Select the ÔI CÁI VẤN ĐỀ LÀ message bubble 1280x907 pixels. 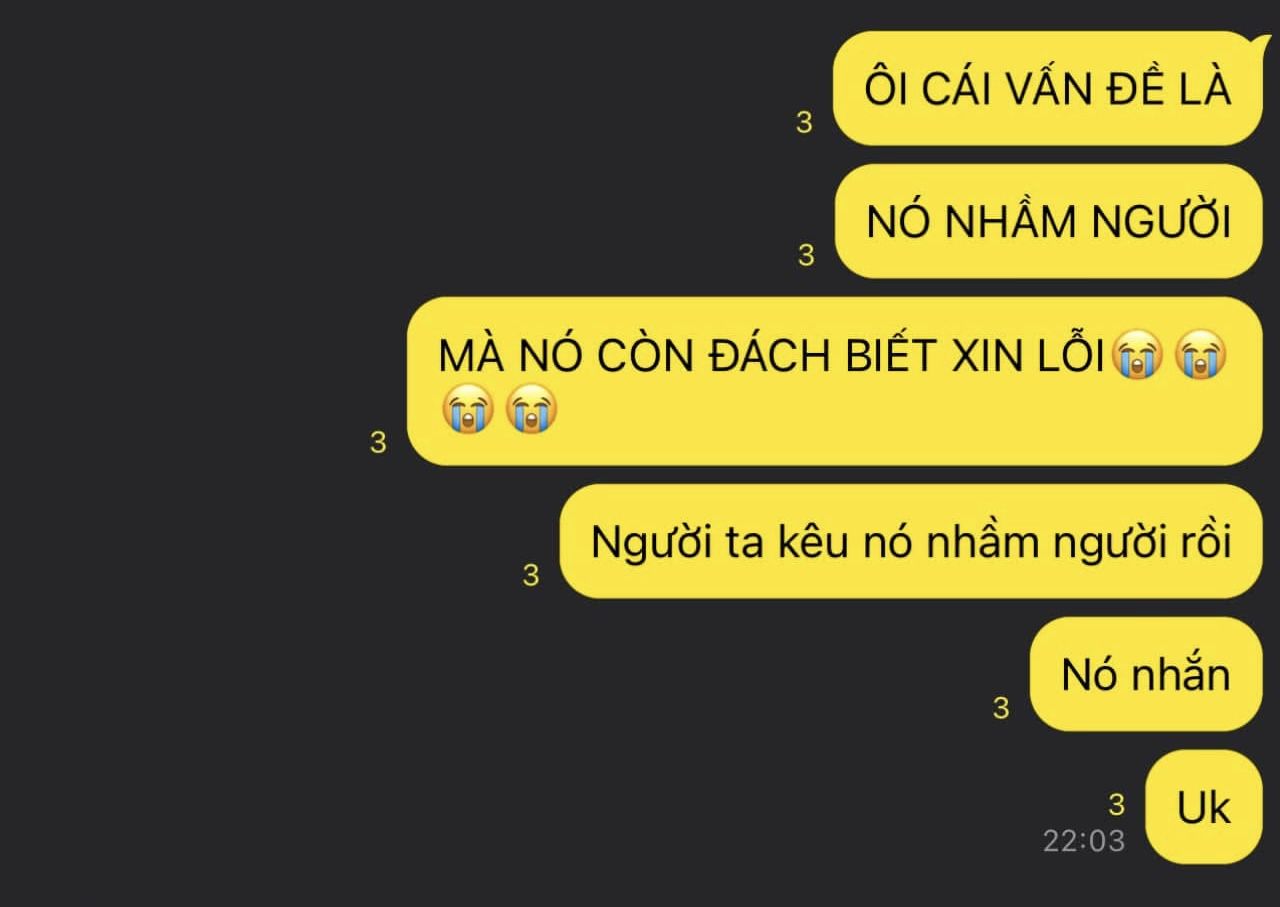click(x=1048, y=88)
